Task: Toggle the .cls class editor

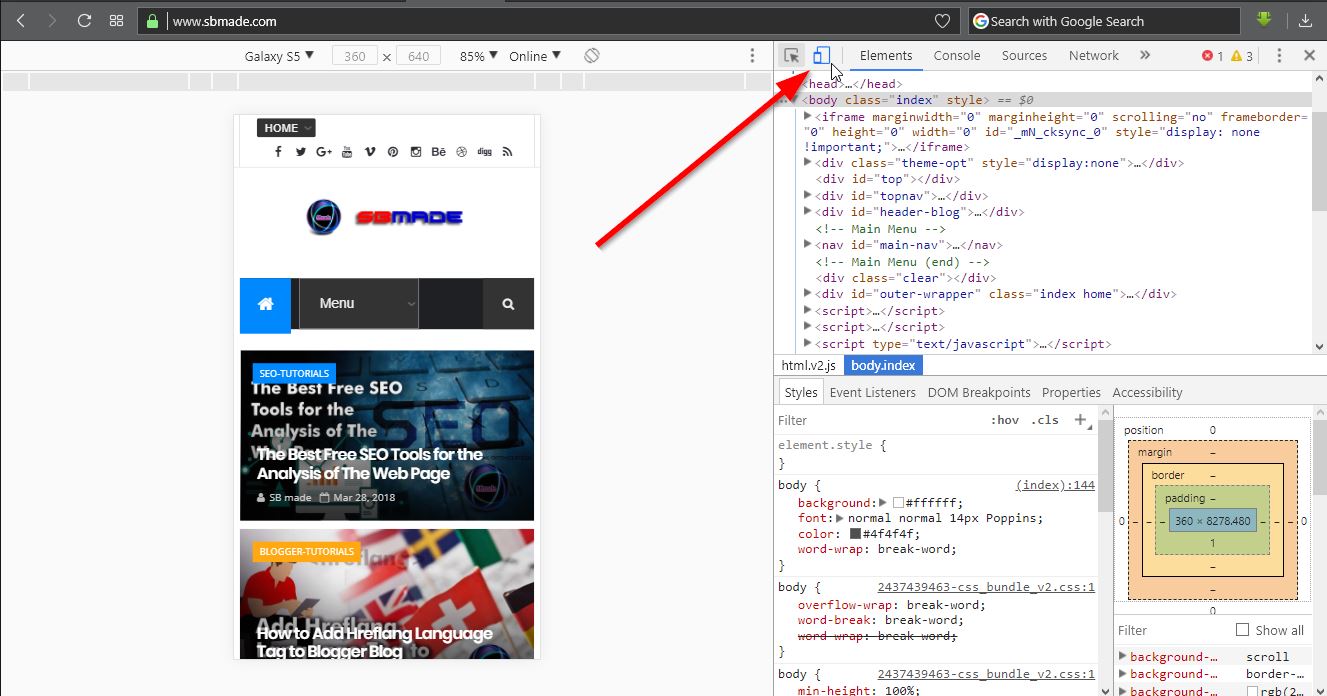Action: (1046, 420)
